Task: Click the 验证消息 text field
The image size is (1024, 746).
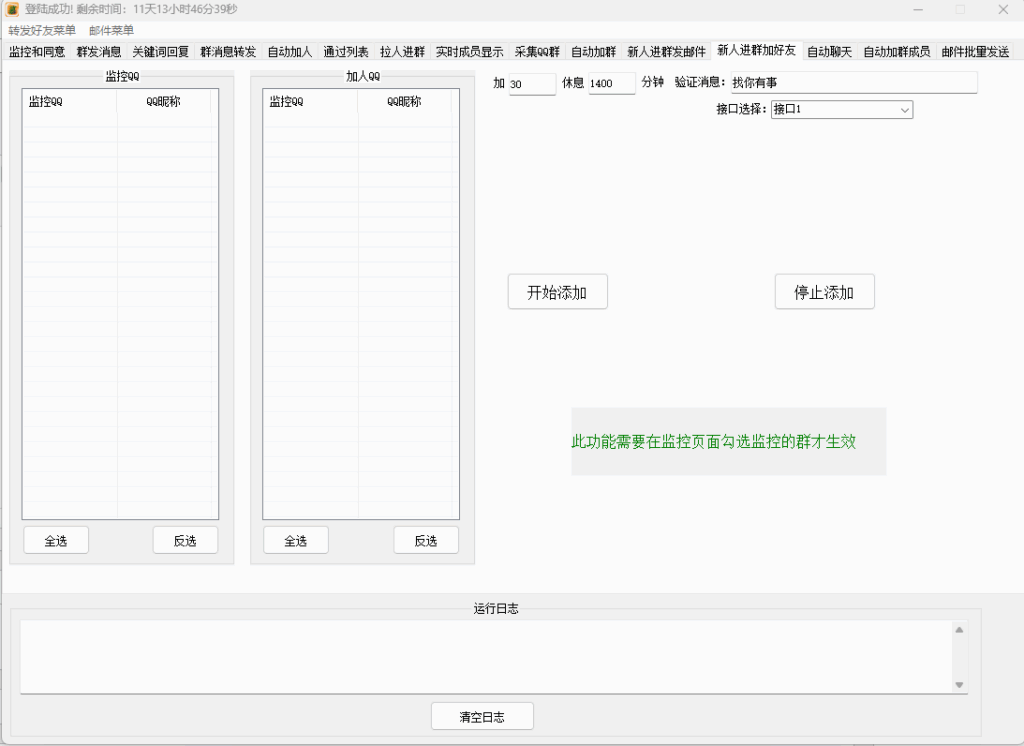Action: 854,82
